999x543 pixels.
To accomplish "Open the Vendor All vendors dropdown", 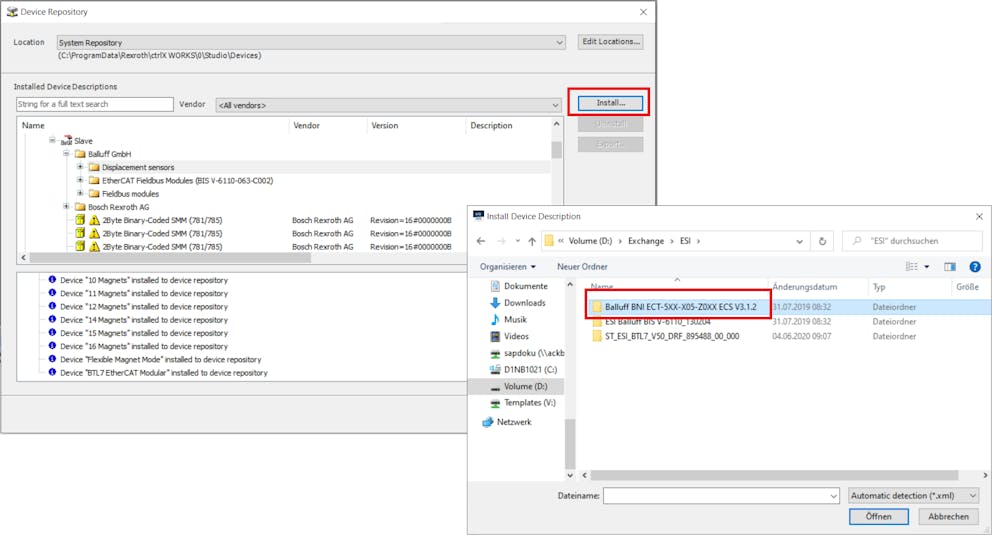I will pyautogui.click(x=388, y=105).
